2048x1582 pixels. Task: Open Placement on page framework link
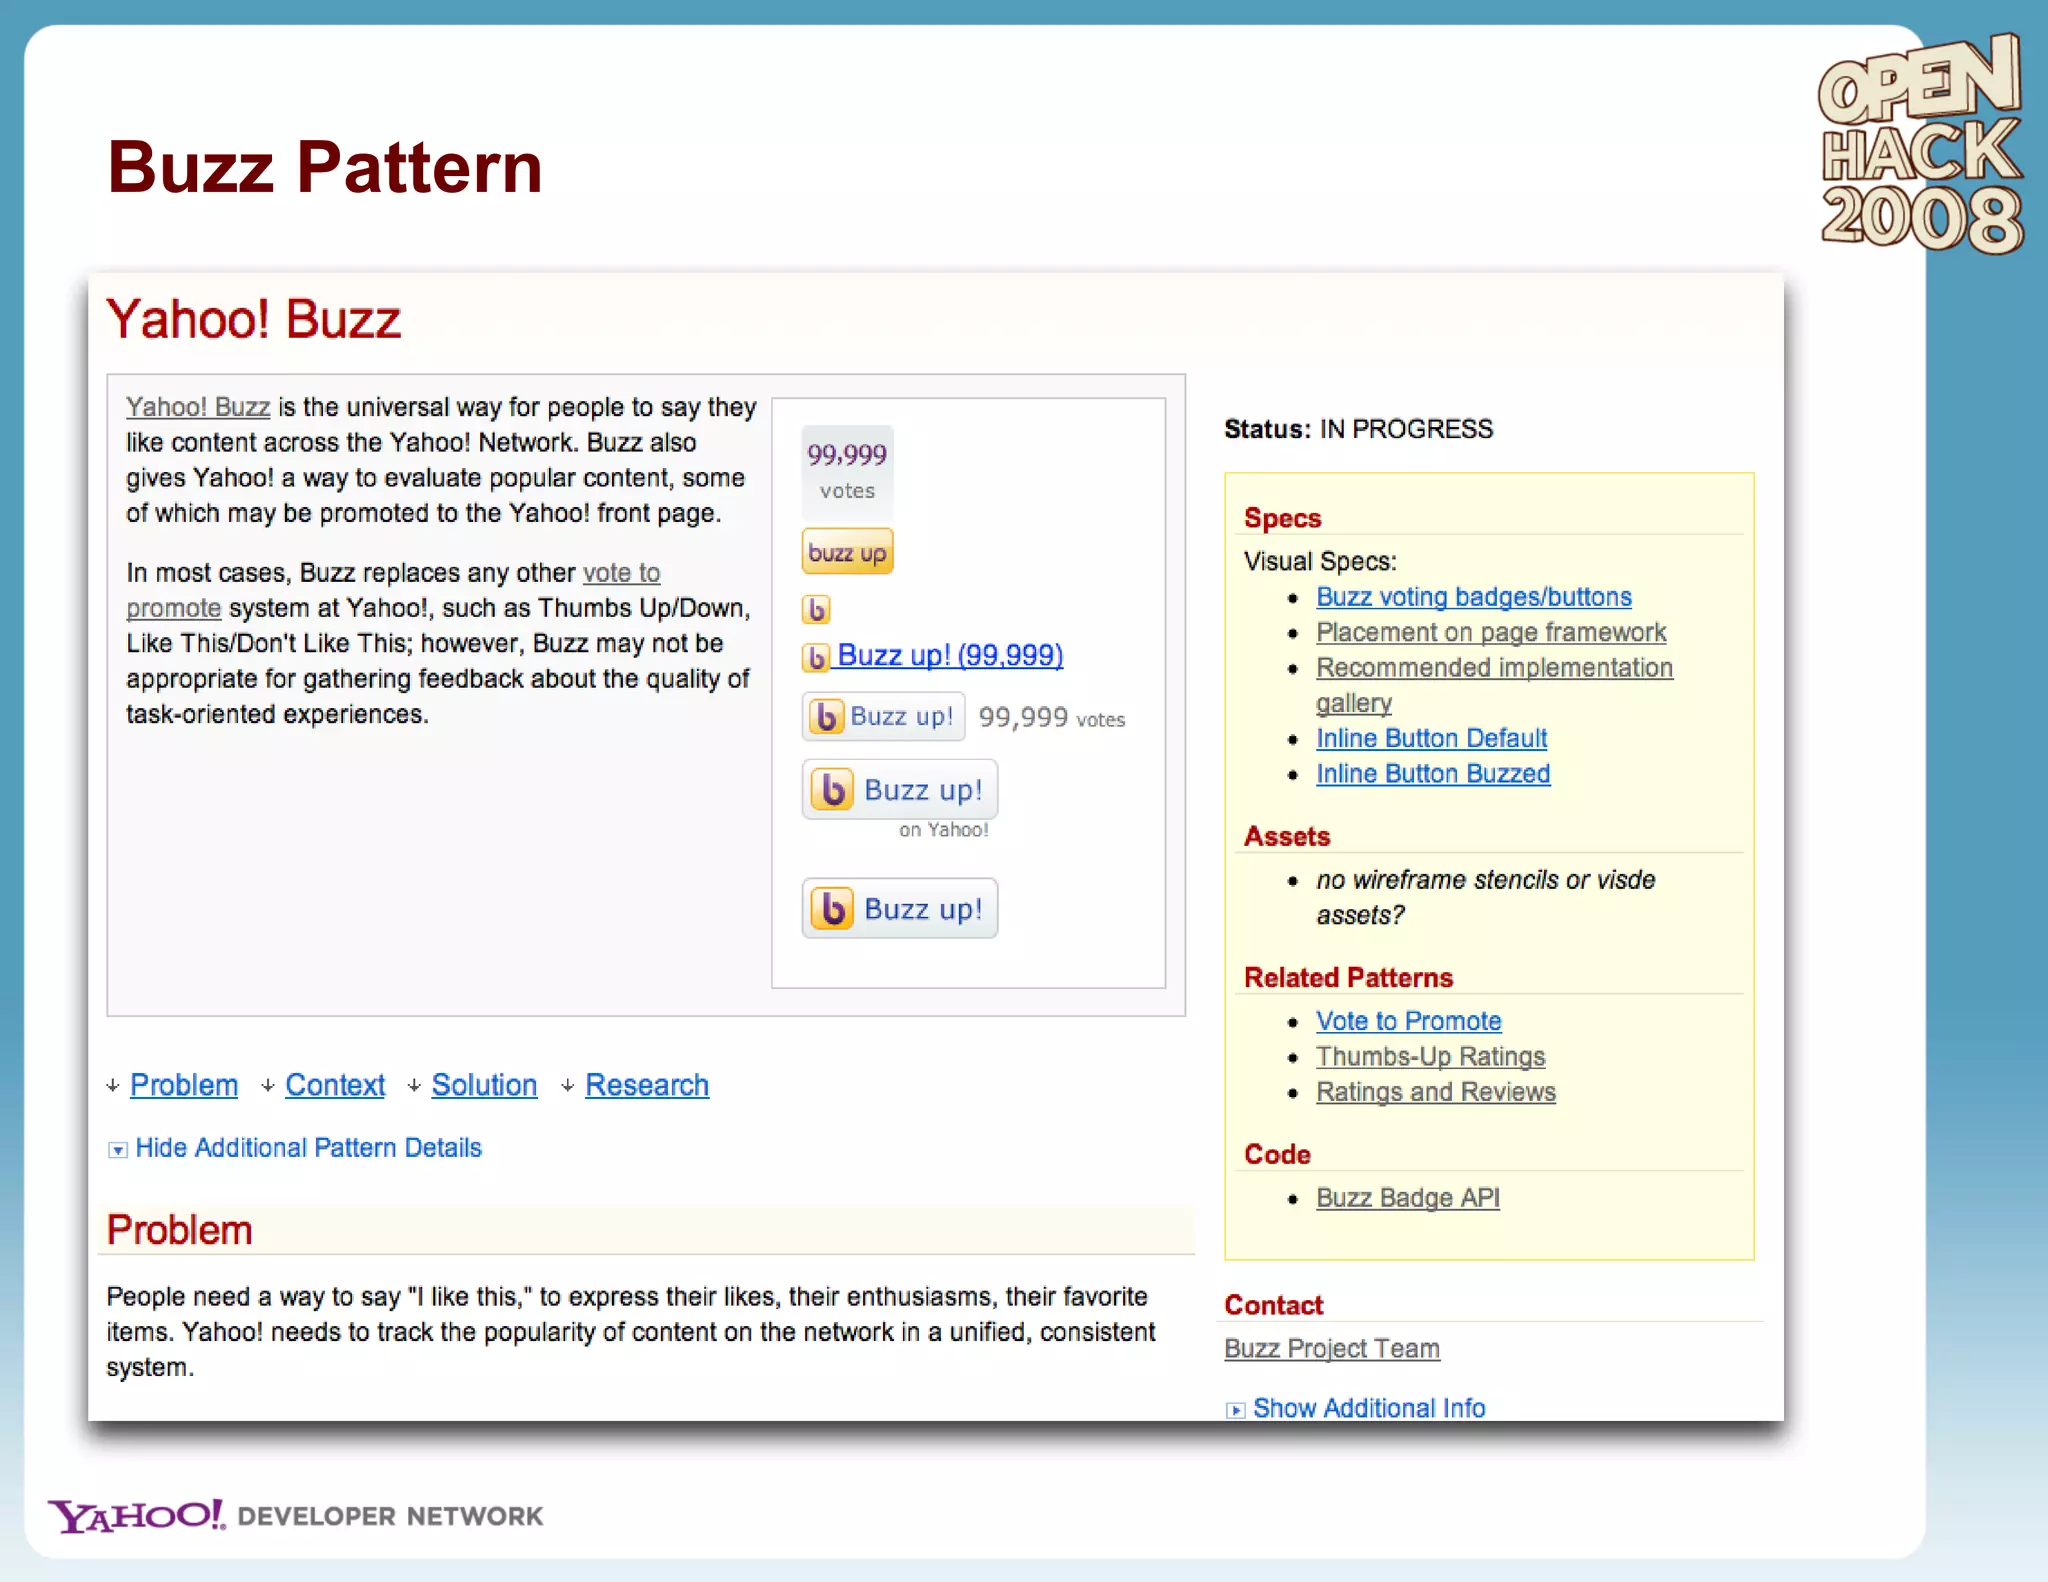pyautogui.click(x=1491, y=632)
